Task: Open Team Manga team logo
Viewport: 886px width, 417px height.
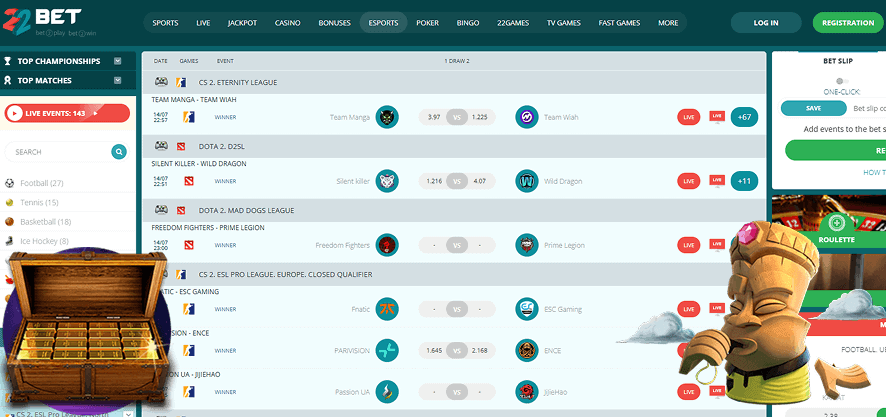Action: click(387, 117)
